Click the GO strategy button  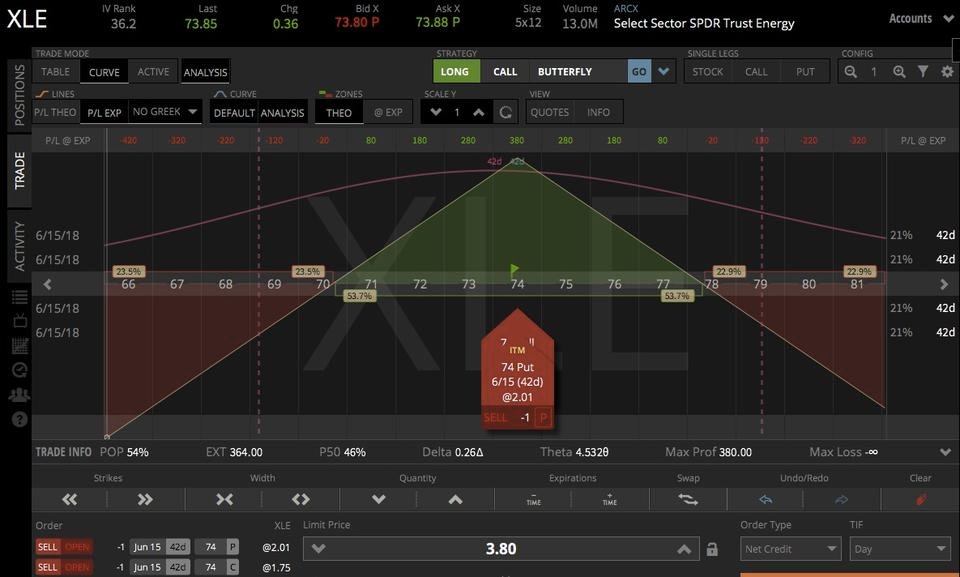(x=639, y=72)
